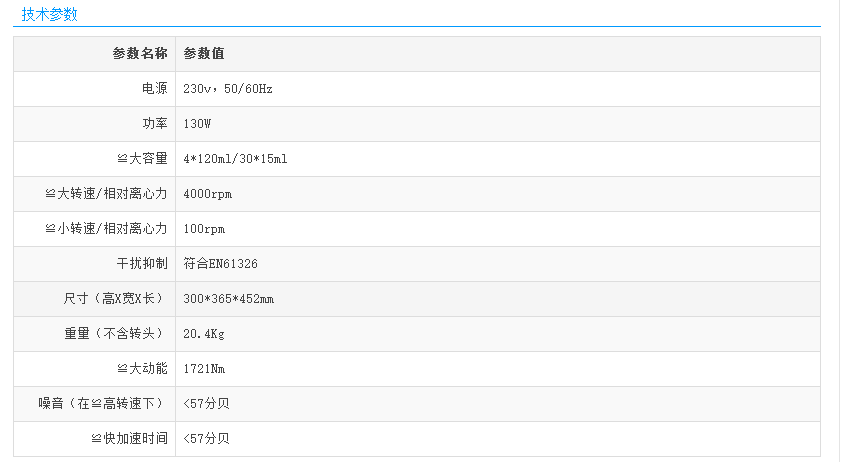Click the 1721Nm value cell

pos(204,369)
